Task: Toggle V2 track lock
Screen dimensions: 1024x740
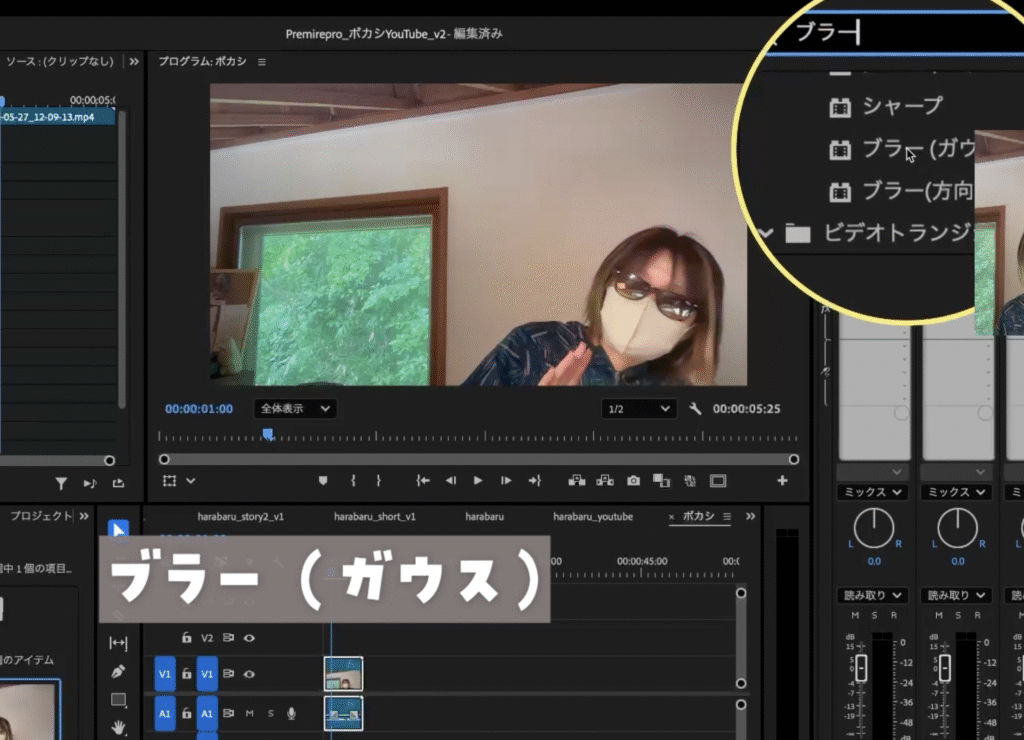Action: click(x=187, y=637)
